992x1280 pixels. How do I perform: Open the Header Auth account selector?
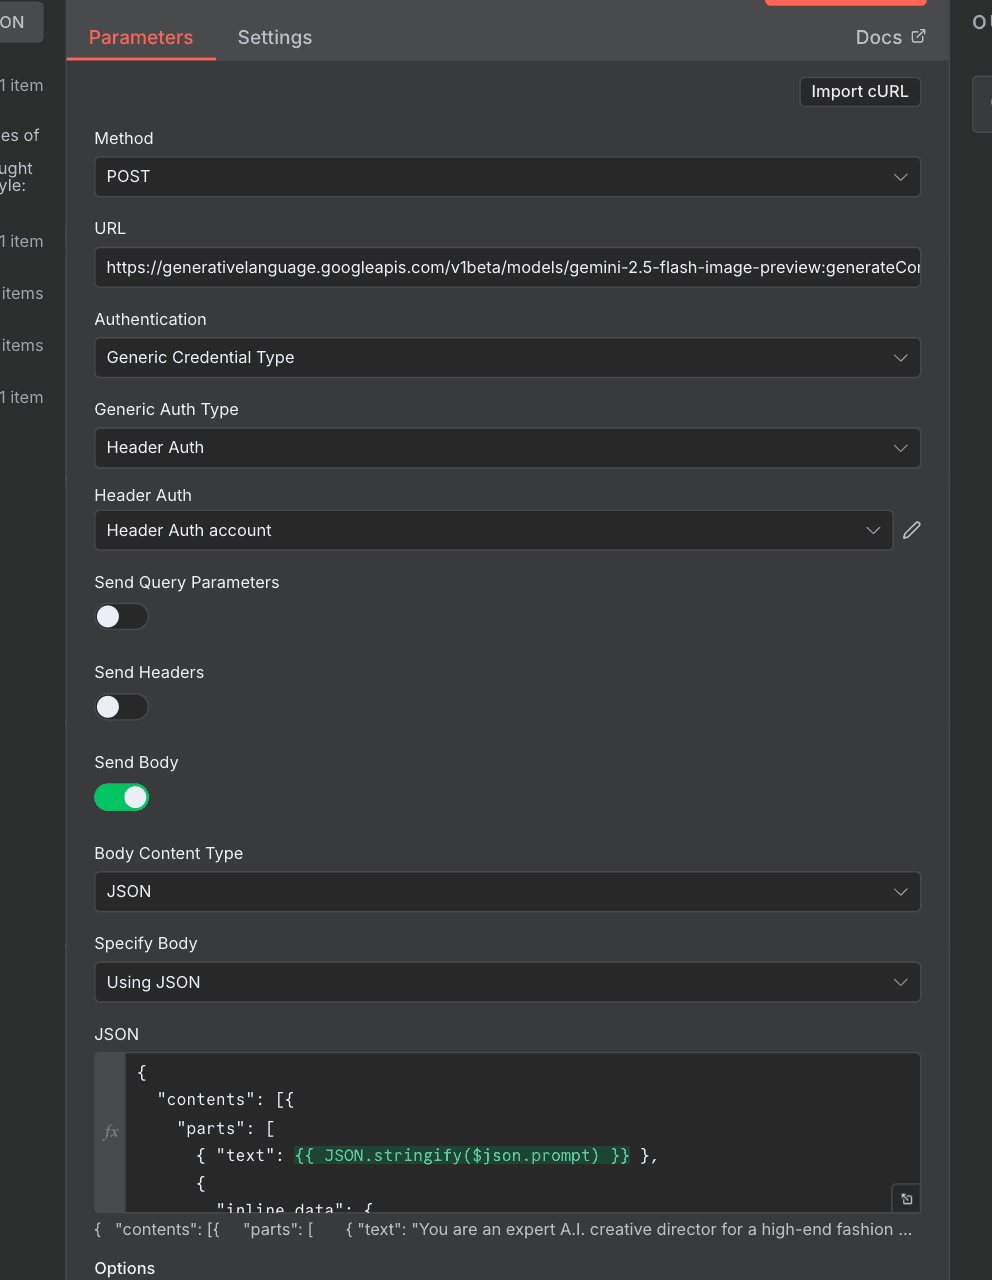pyautogui.click(x=492, y=530)
